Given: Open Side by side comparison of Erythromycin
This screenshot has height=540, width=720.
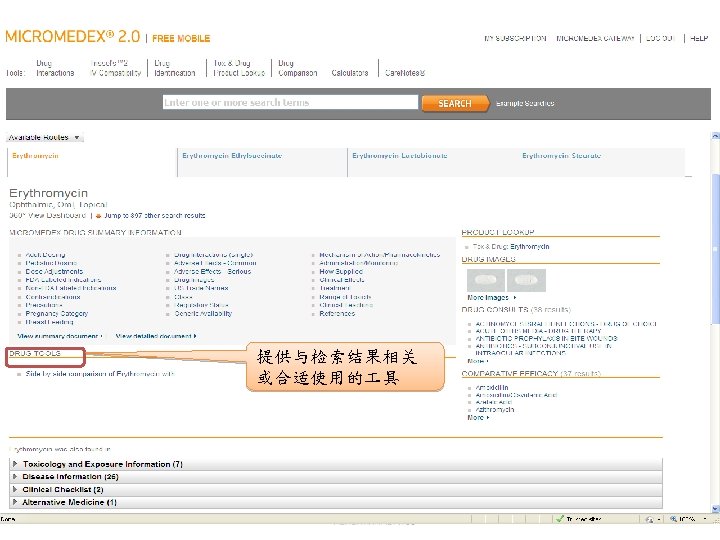Looking at the screenshot, I should pyautogui.click(x=100, y=374).
